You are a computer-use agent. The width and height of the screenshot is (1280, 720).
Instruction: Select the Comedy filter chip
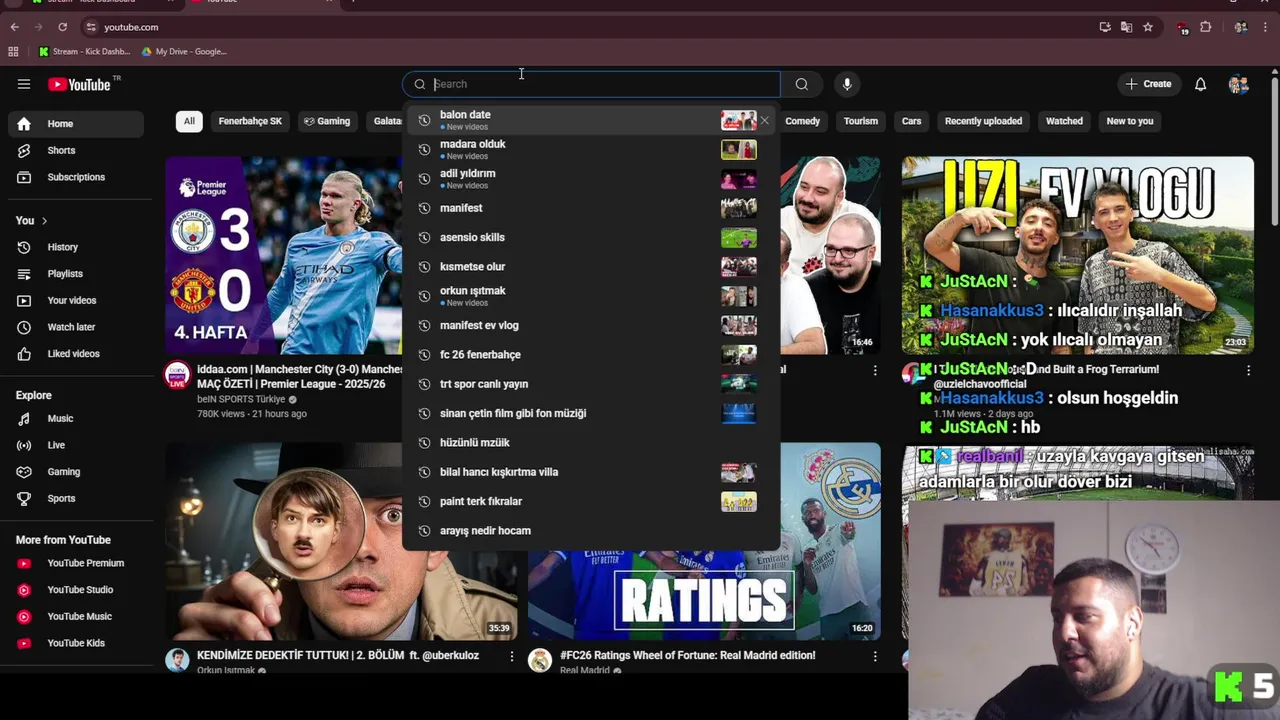802,121
